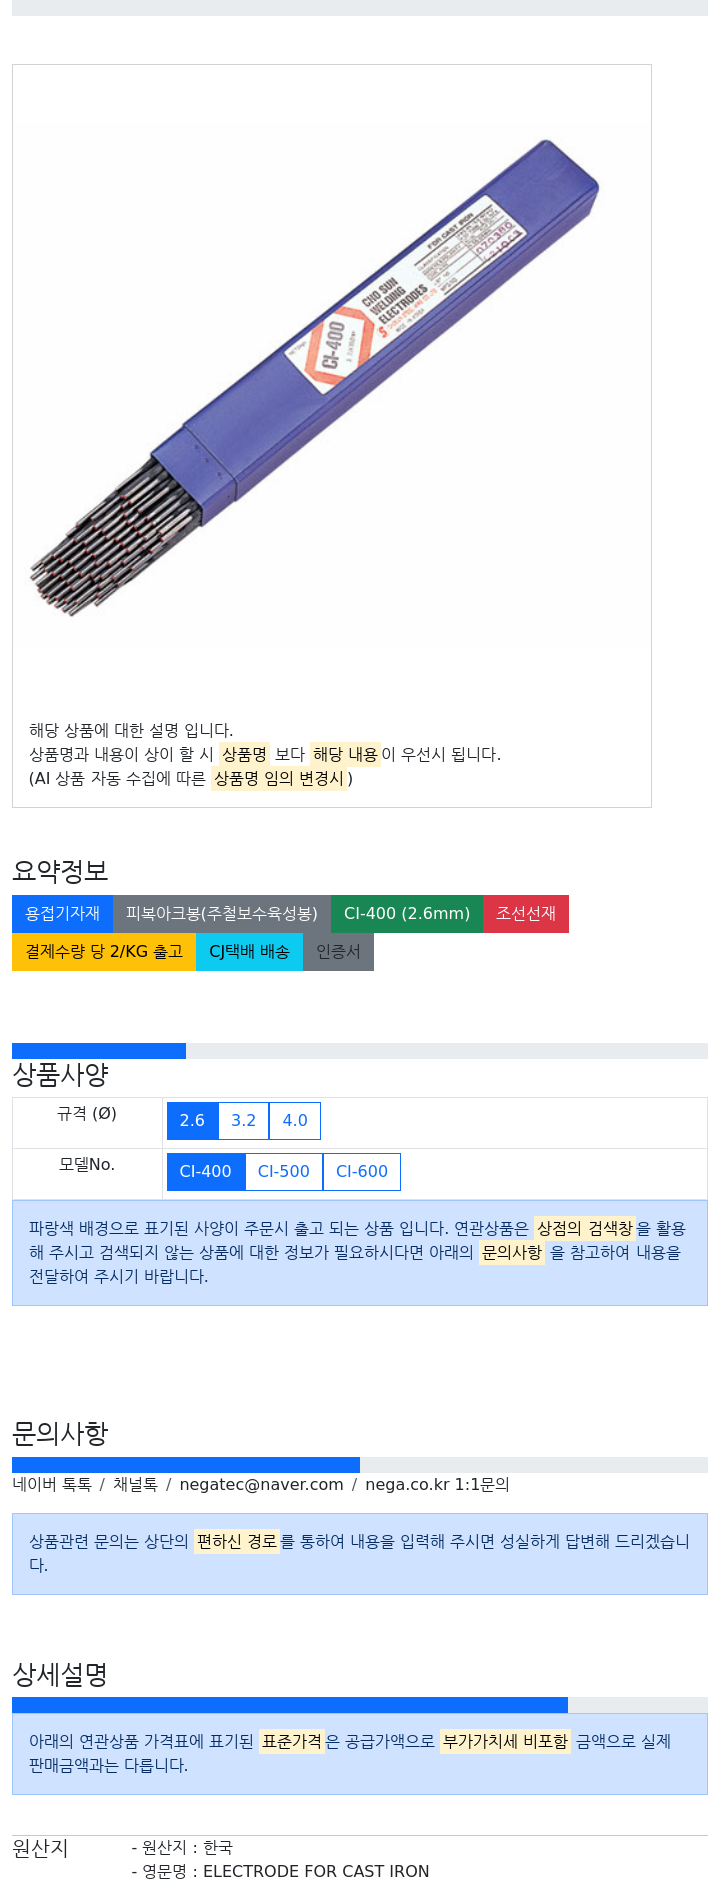Click the blue 용접기자재 tag
Screen dimensions: 720x1884
click(62, 914)
